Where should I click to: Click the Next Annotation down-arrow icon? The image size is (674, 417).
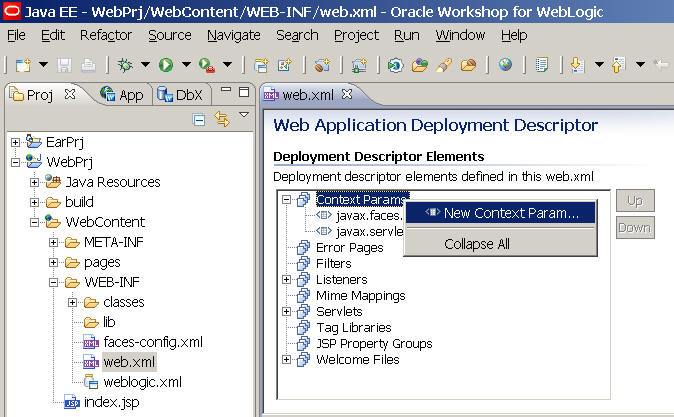point(577,65)
